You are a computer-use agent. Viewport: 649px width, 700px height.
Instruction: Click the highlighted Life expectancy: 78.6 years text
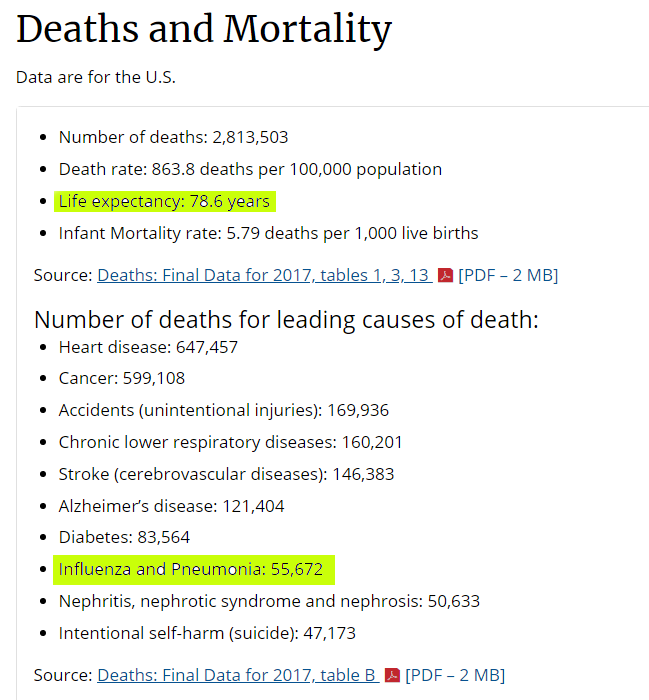[164, 201]
